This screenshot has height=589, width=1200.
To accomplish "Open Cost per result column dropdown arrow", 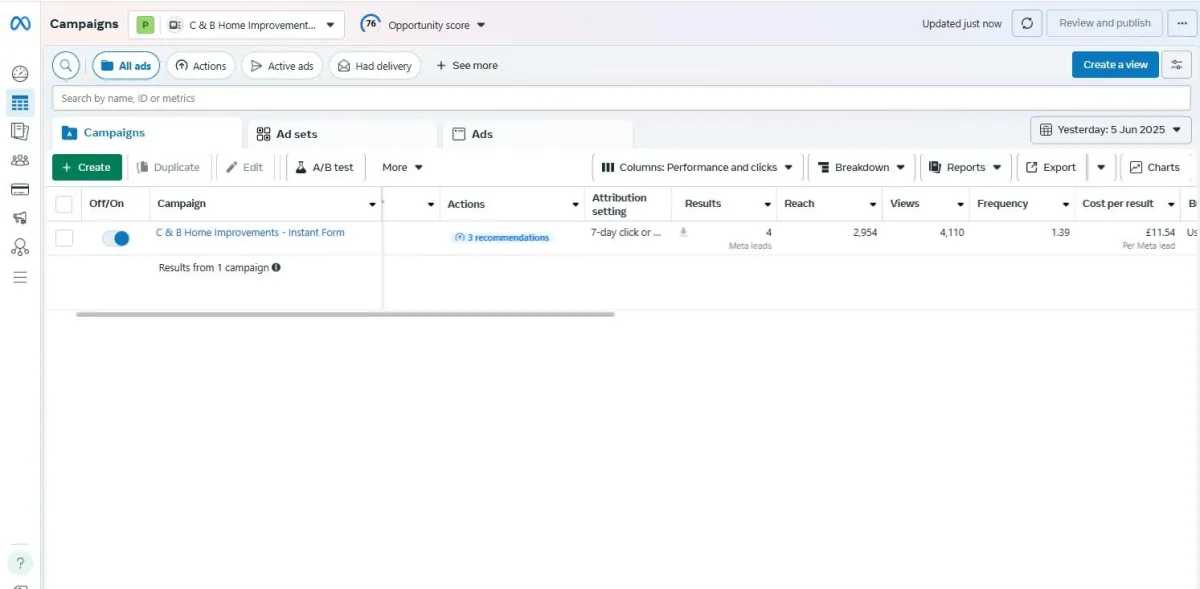I will [x=1171, y=204].
